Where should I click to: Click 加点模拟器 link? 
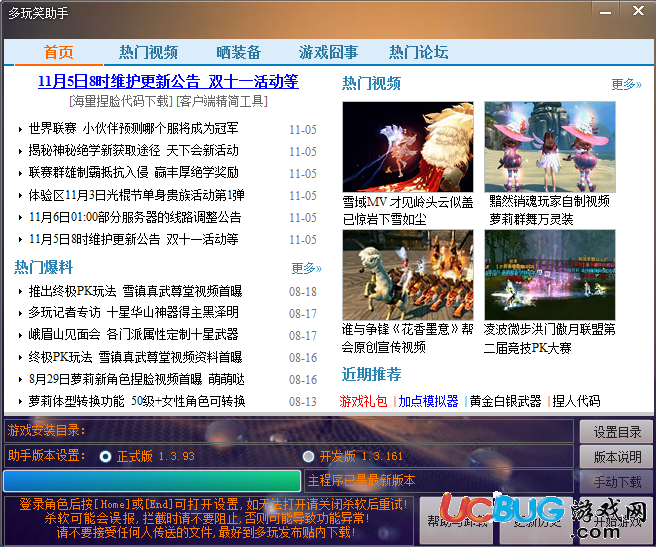click(428, 401)
